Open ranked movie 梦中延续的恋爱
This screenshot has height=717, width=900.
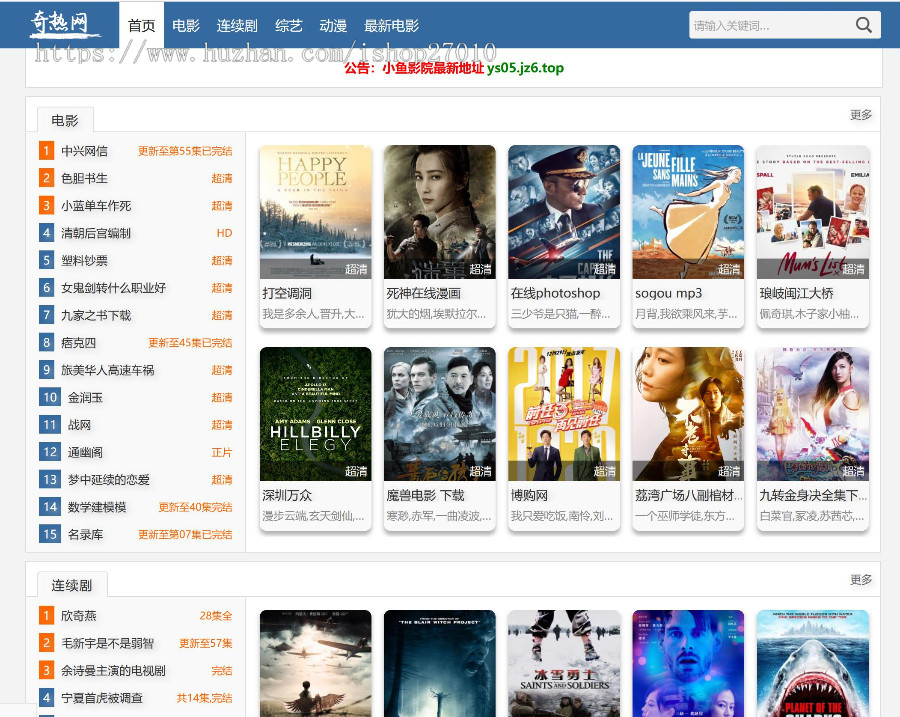[x=108, y=479]
